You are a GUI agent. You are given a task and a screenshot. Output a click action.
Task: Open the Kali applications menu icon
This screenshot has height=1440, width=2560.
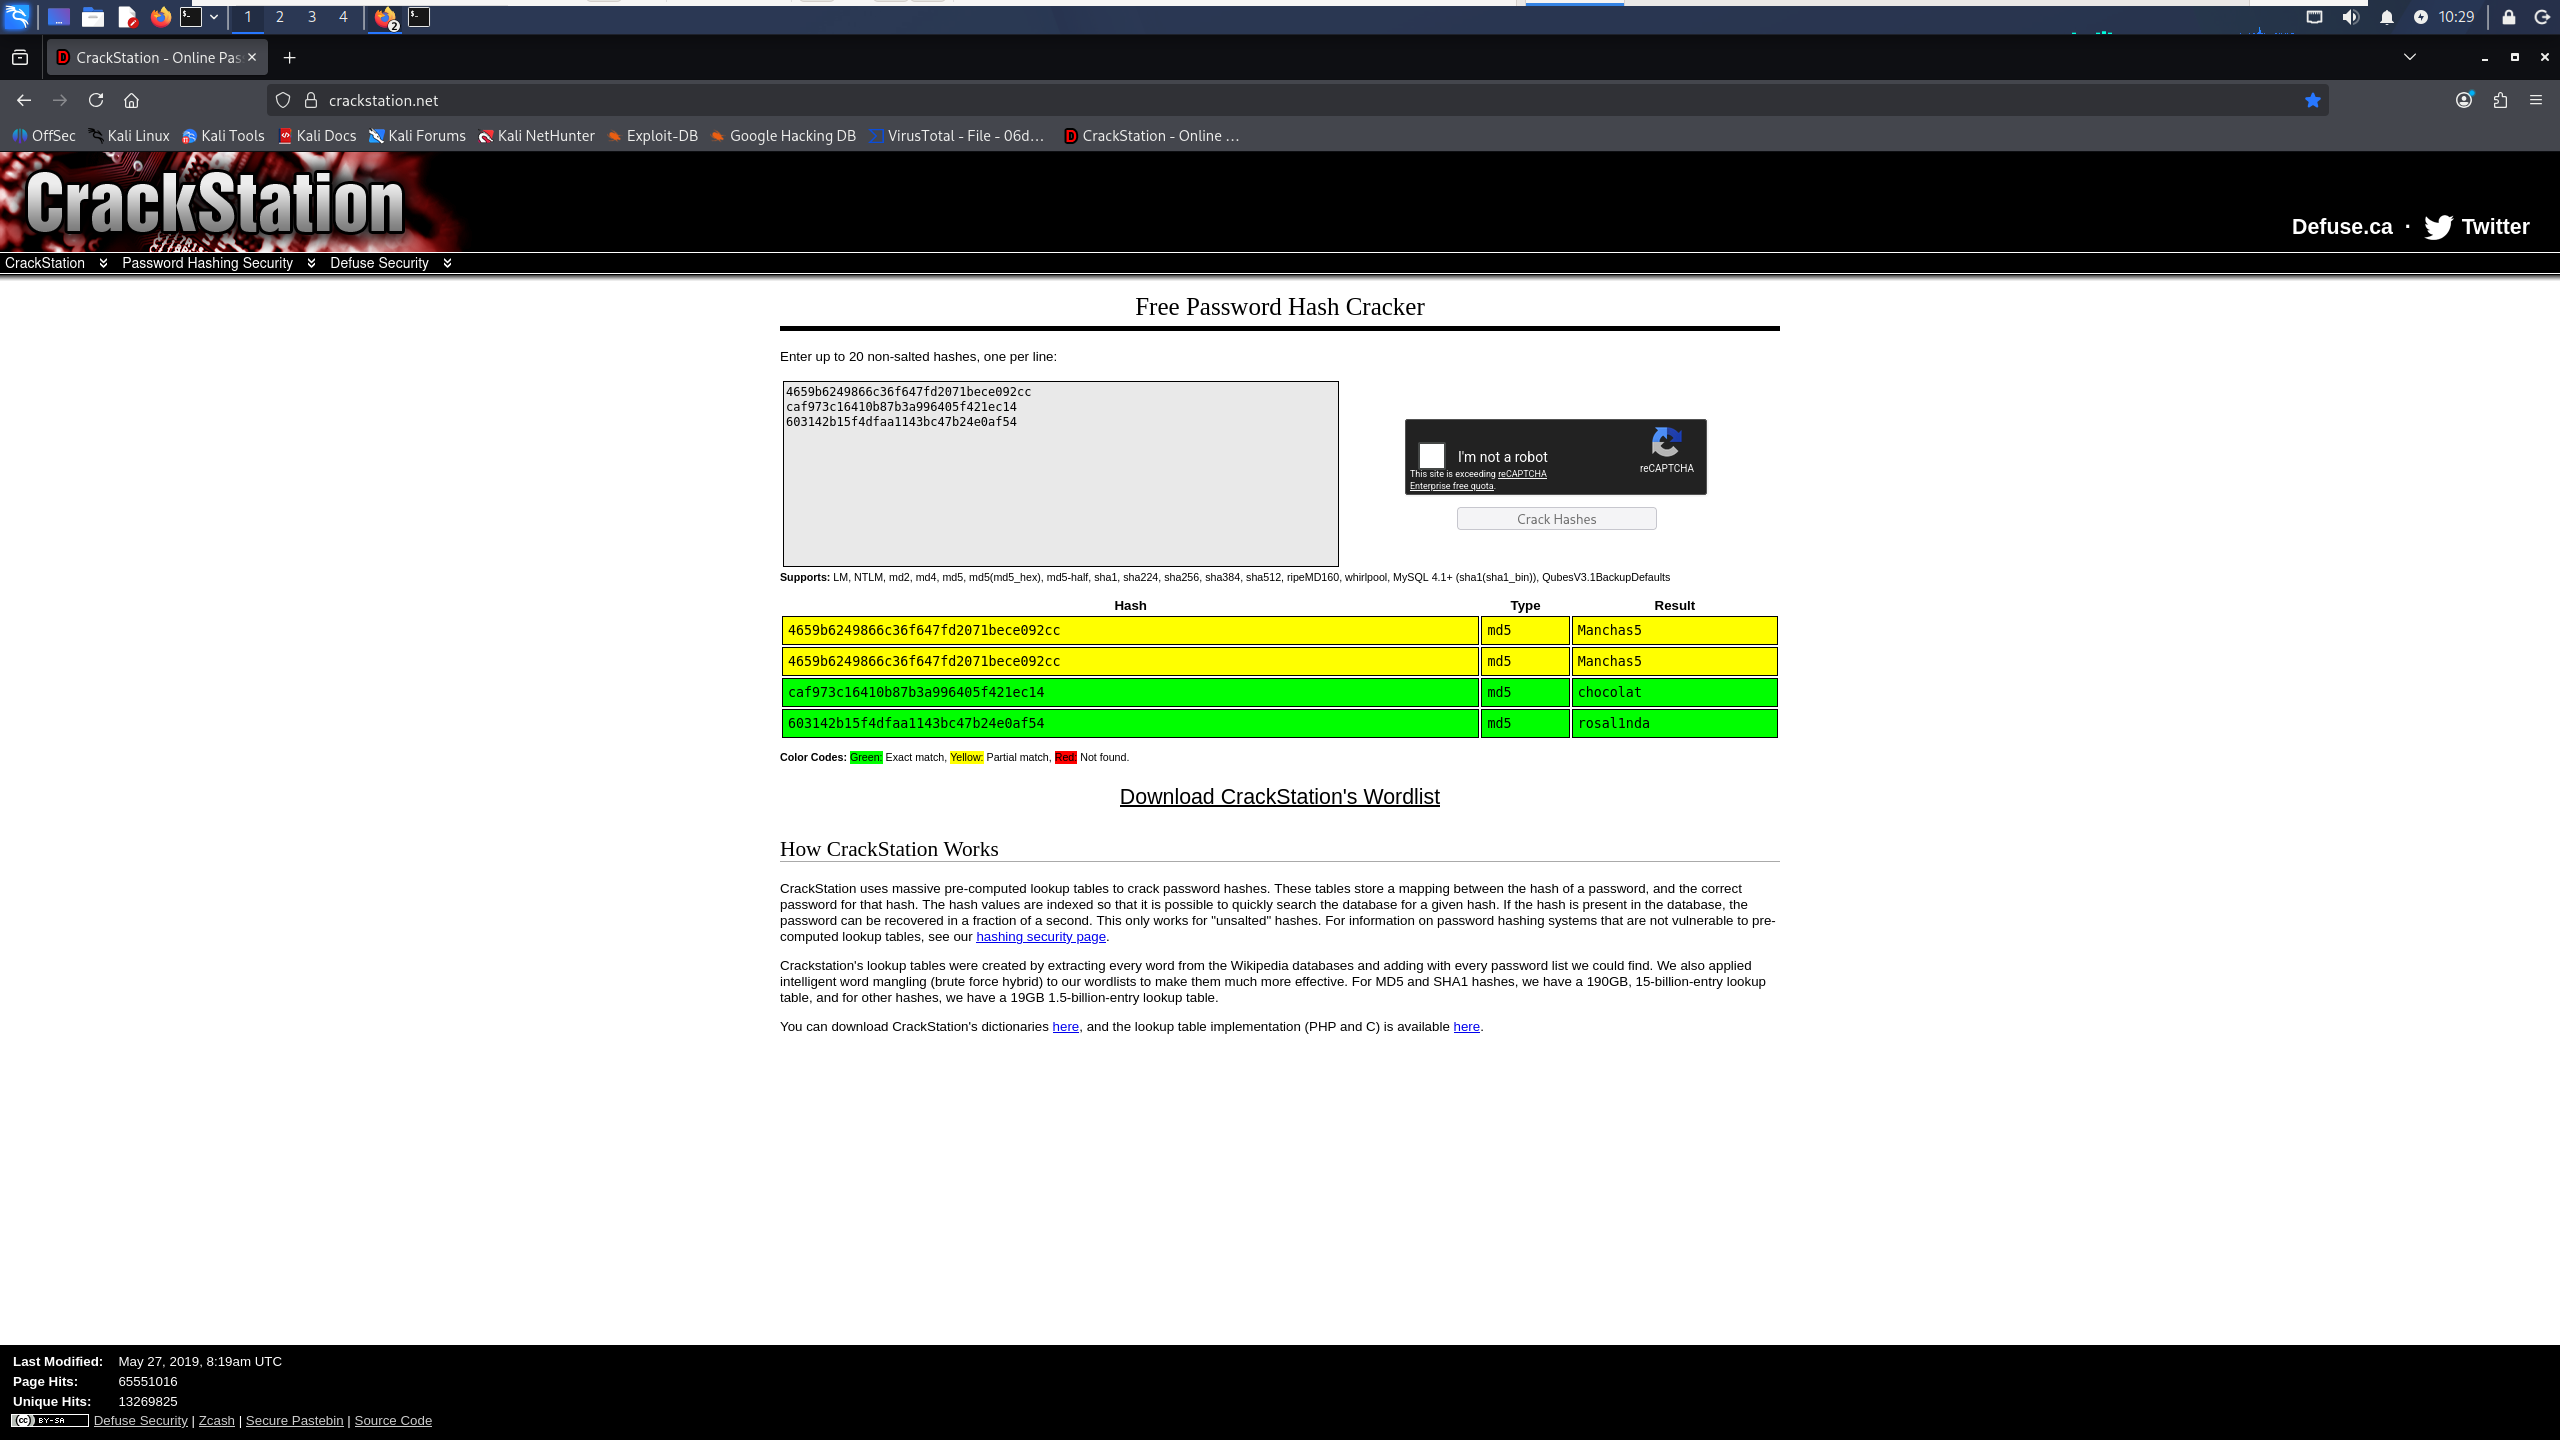coord(17,17)
